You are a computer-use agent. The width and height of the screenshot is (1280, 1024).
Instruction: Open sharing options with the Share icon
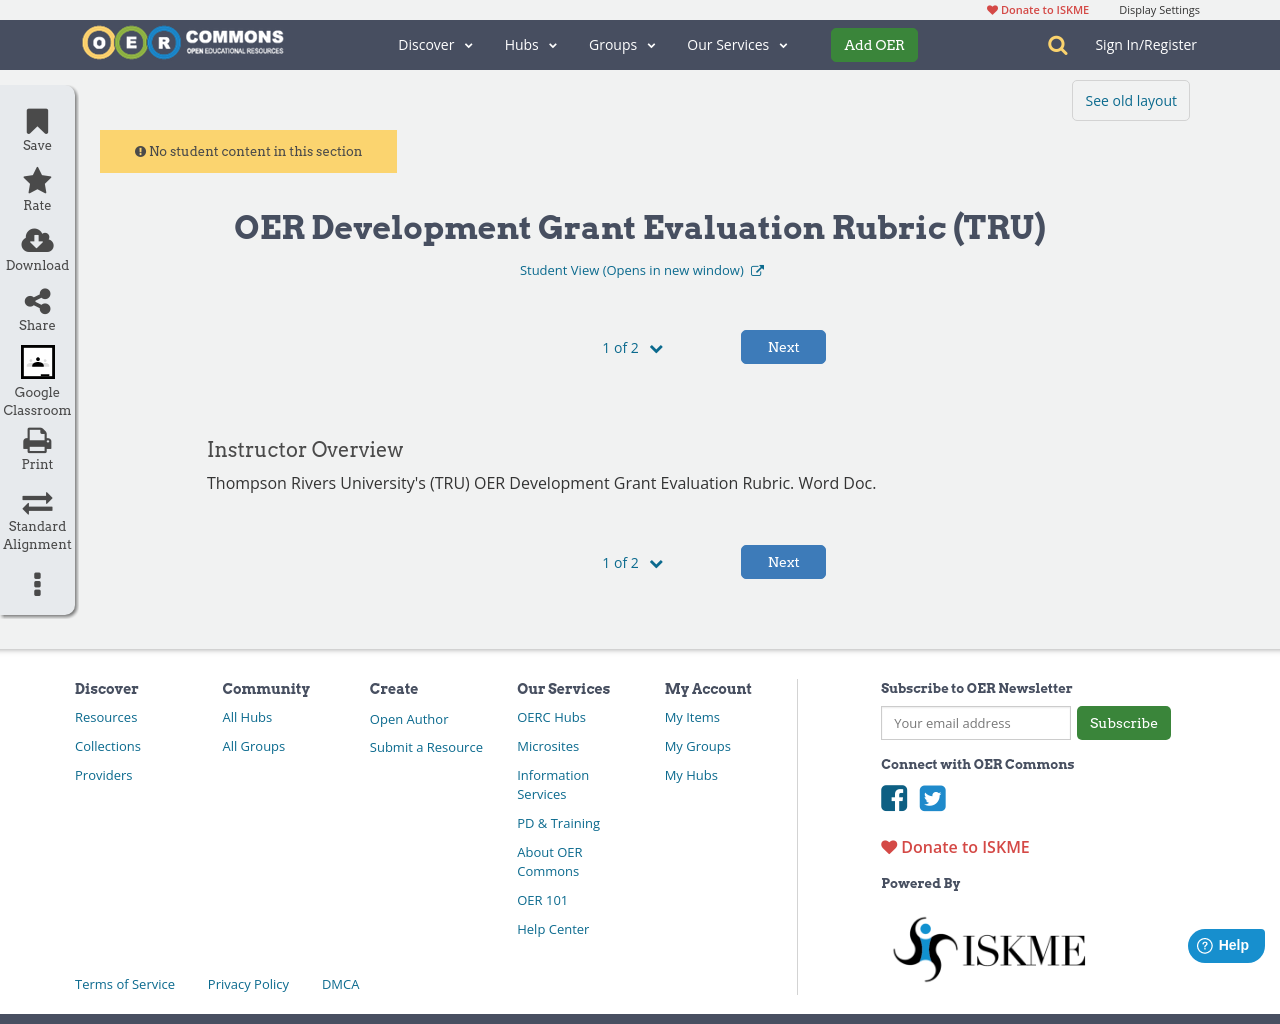pyautogui.click(x=36, y=300)
